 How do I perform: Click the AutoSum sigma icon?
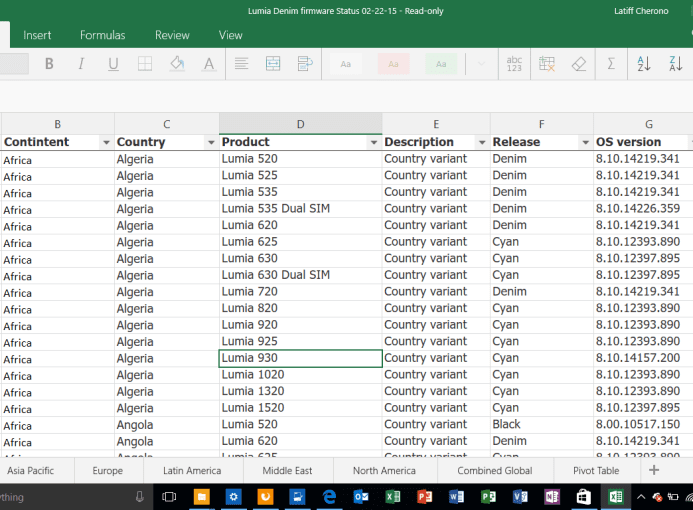pos(611,64)
